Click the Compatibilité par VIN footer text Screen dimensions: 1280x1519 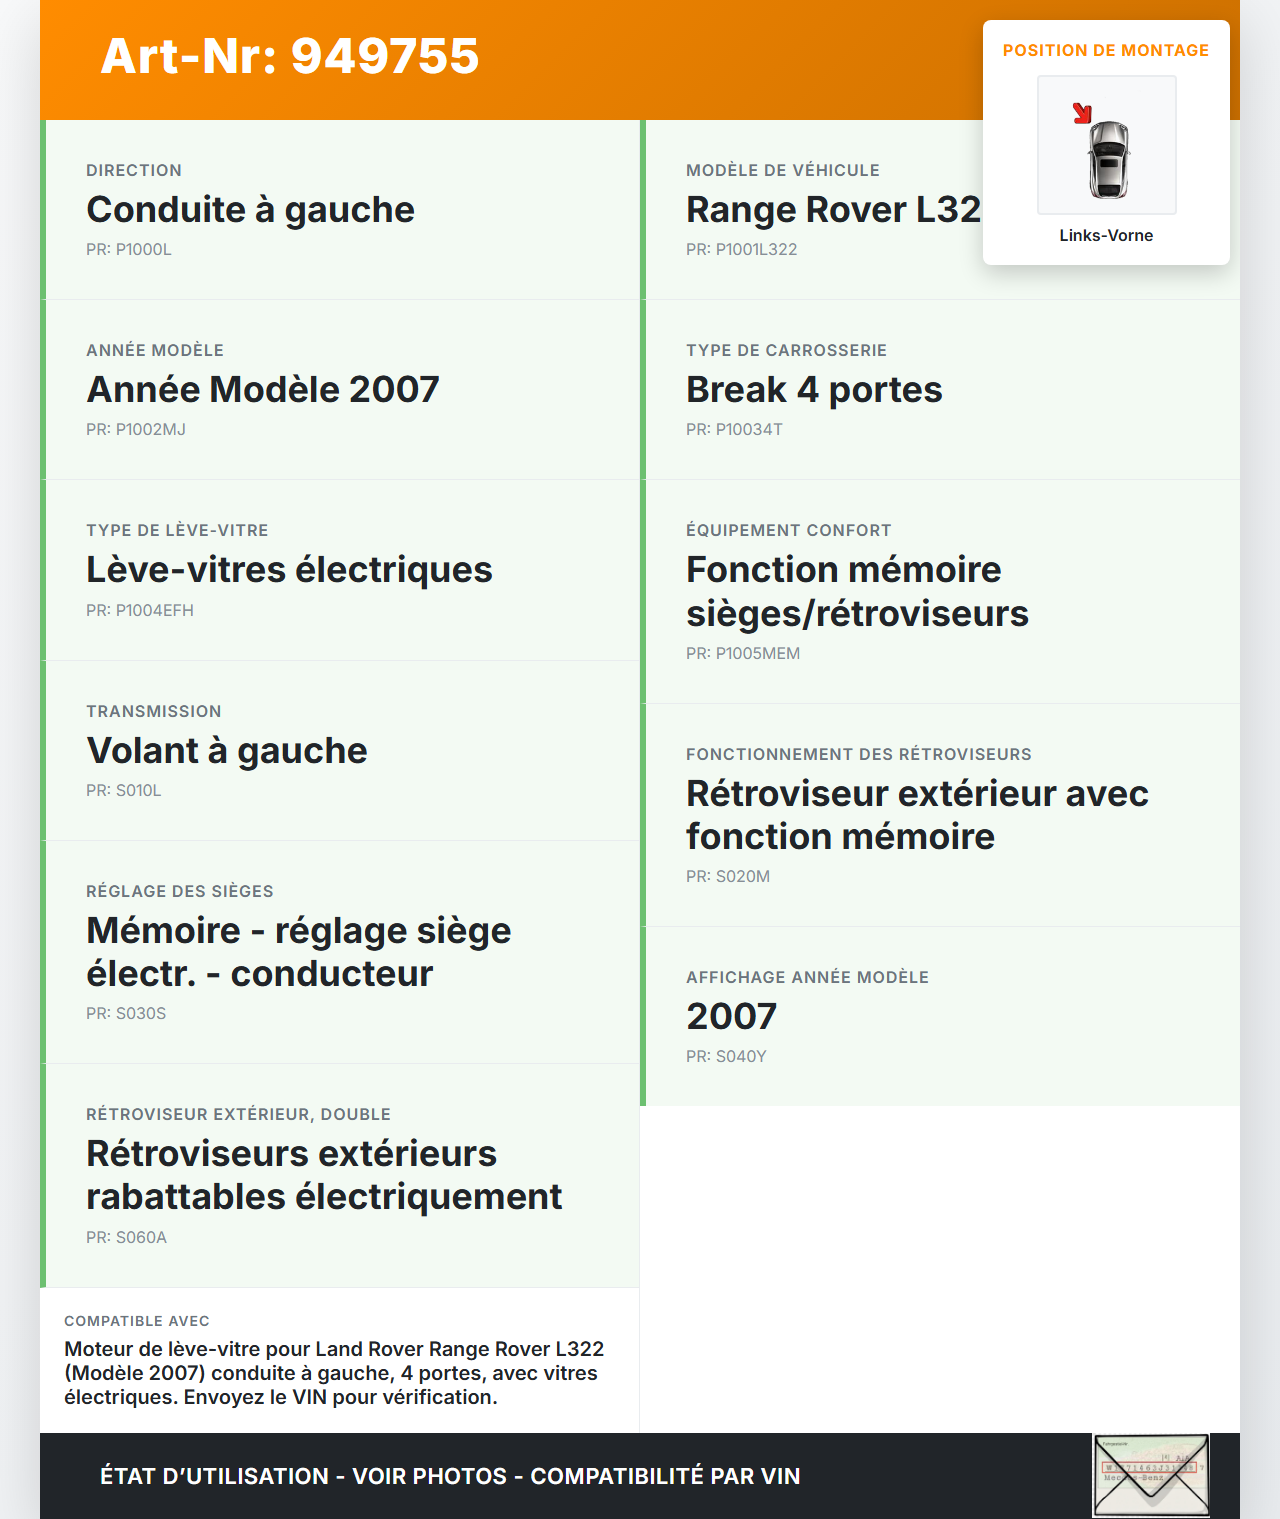point(665,1476)
